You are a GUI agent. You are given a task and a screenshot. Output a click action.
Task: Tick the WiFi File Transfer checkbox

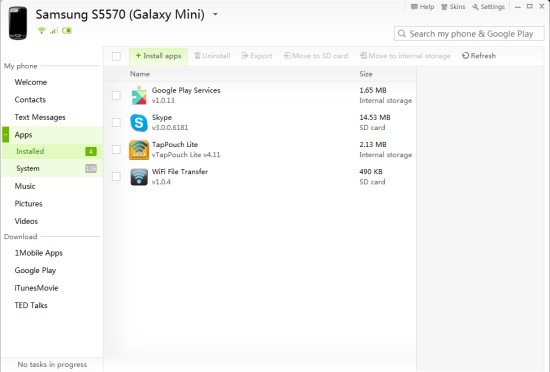[x=116, y=176]
